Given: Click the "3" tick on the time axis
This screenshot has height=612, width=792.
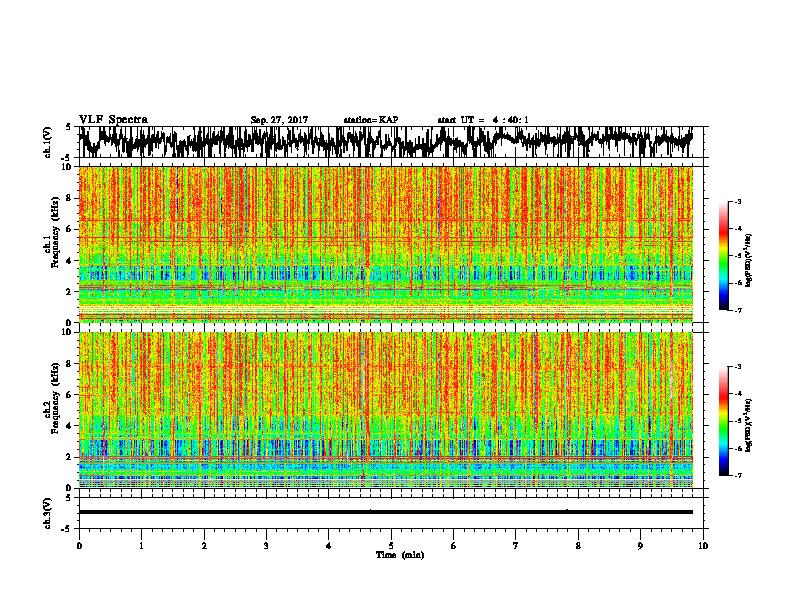Looking at the screenshot, I should (x=266, y=546).
